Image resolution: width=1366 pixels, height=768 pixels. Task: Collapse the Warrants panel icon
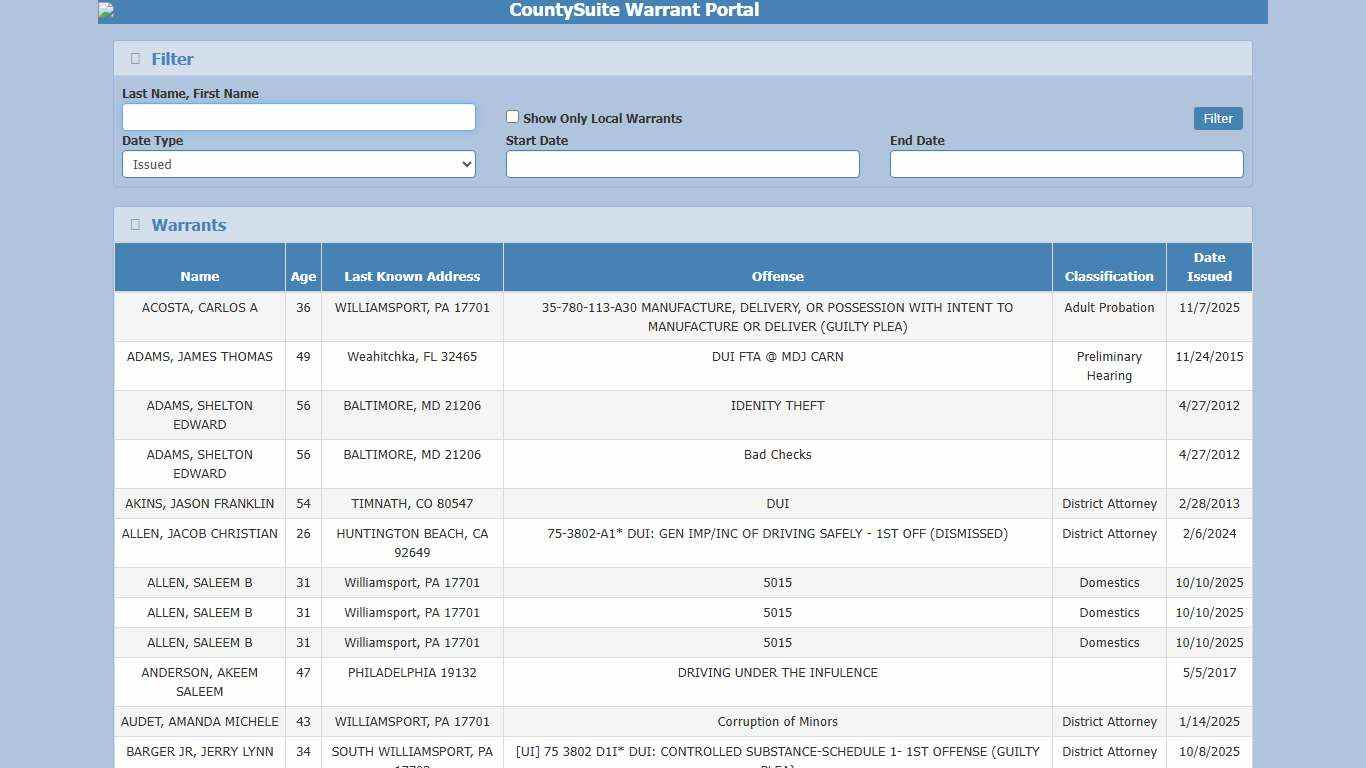point(135,224)
